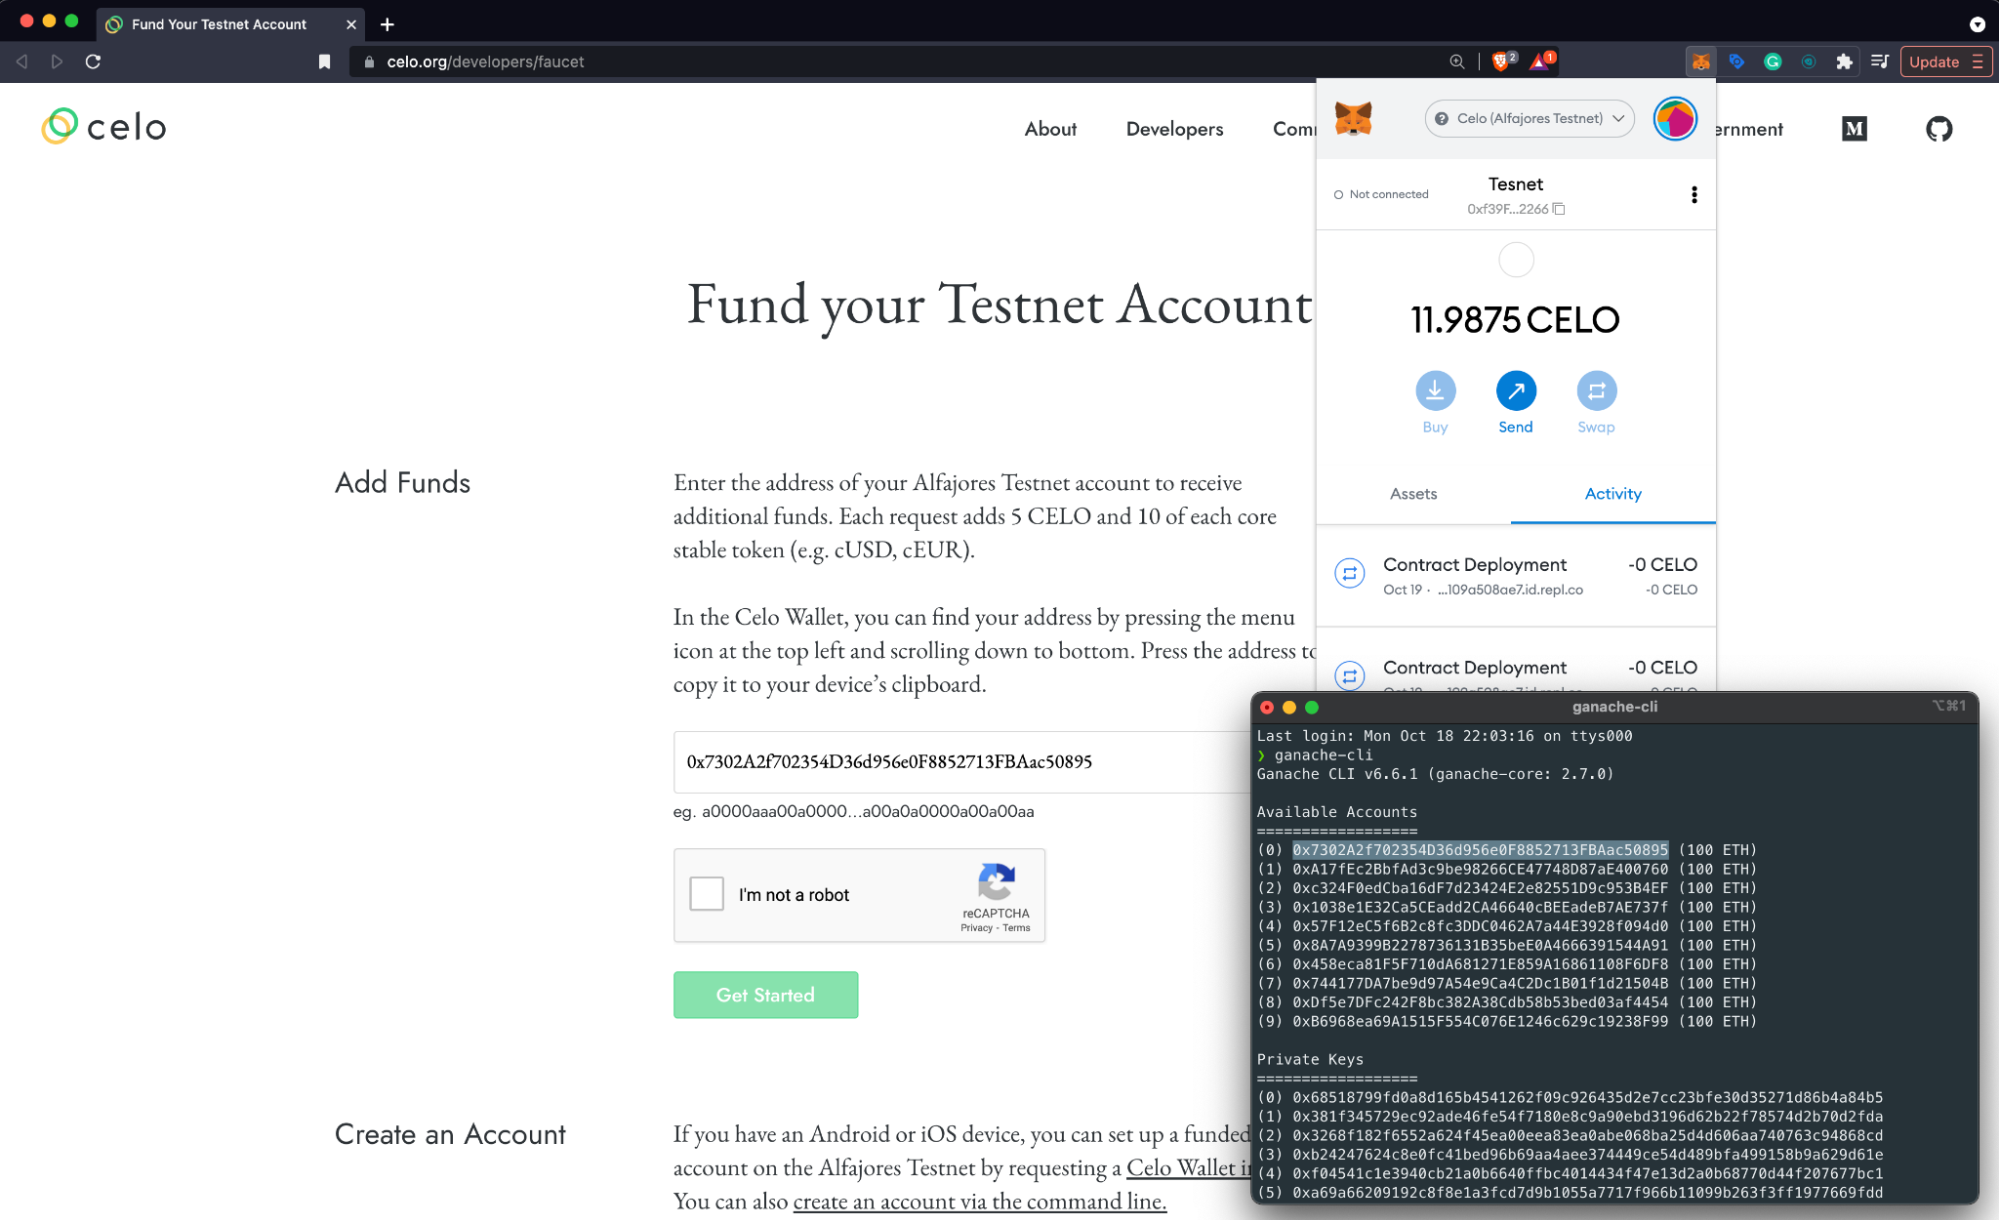Click the Send icon in MetaMask
The width and height of the screenshot is (1999, 1221).
pos(1515,393)
